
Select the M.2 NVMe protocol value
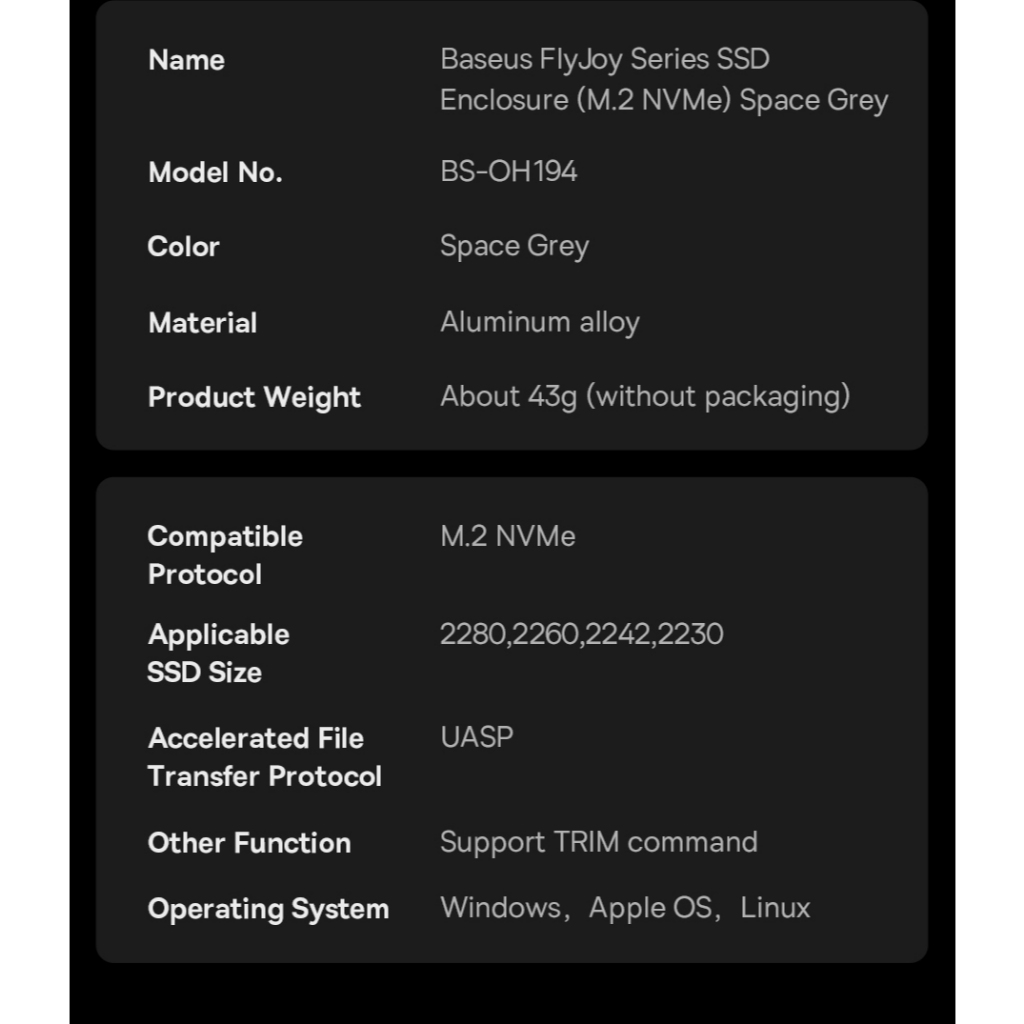coord(508,536)
